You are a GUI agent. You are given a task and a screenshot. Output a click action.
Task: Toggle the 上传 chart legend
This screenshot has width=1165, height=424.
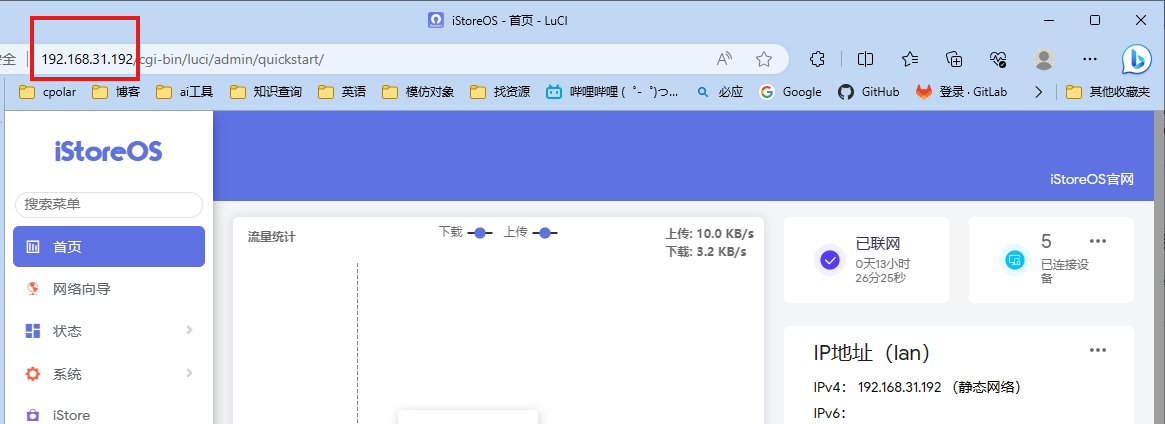click(530, 232)
